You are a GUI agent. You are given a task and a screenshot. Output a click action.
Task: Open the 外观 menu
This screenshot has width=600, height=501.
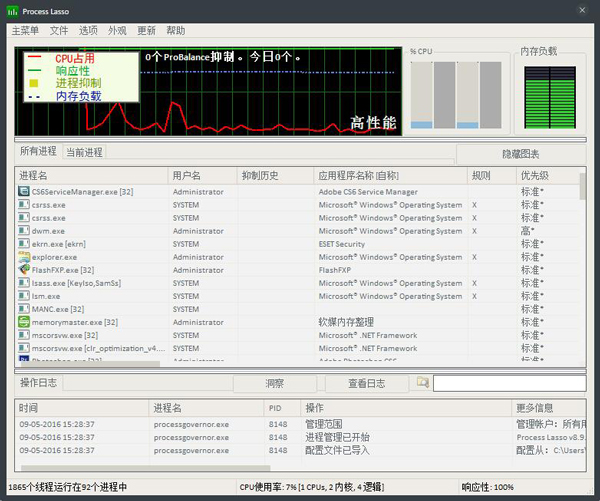pos(117,31)
